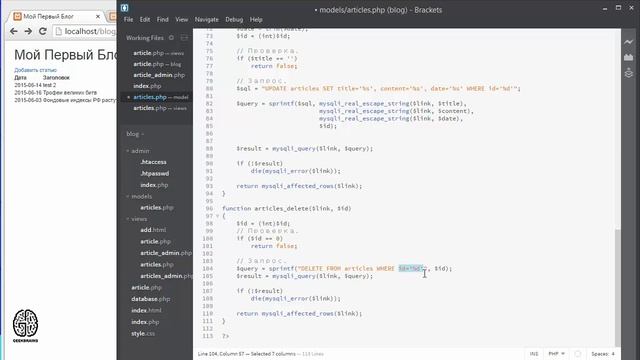The image size is (640, 360).
Task: Open article_admin.php in views folder tree
Action: tap(166, 253)
